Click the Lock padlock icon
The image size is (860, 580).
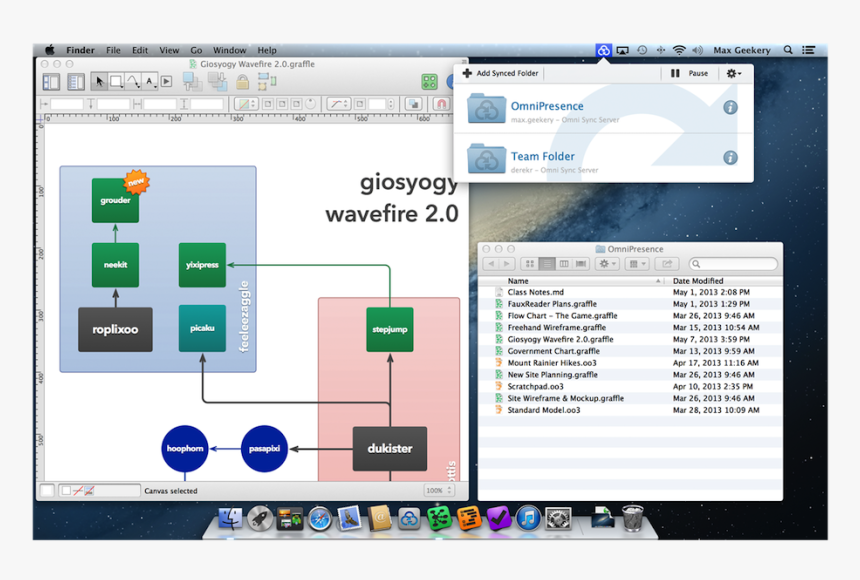click(242, 82)
